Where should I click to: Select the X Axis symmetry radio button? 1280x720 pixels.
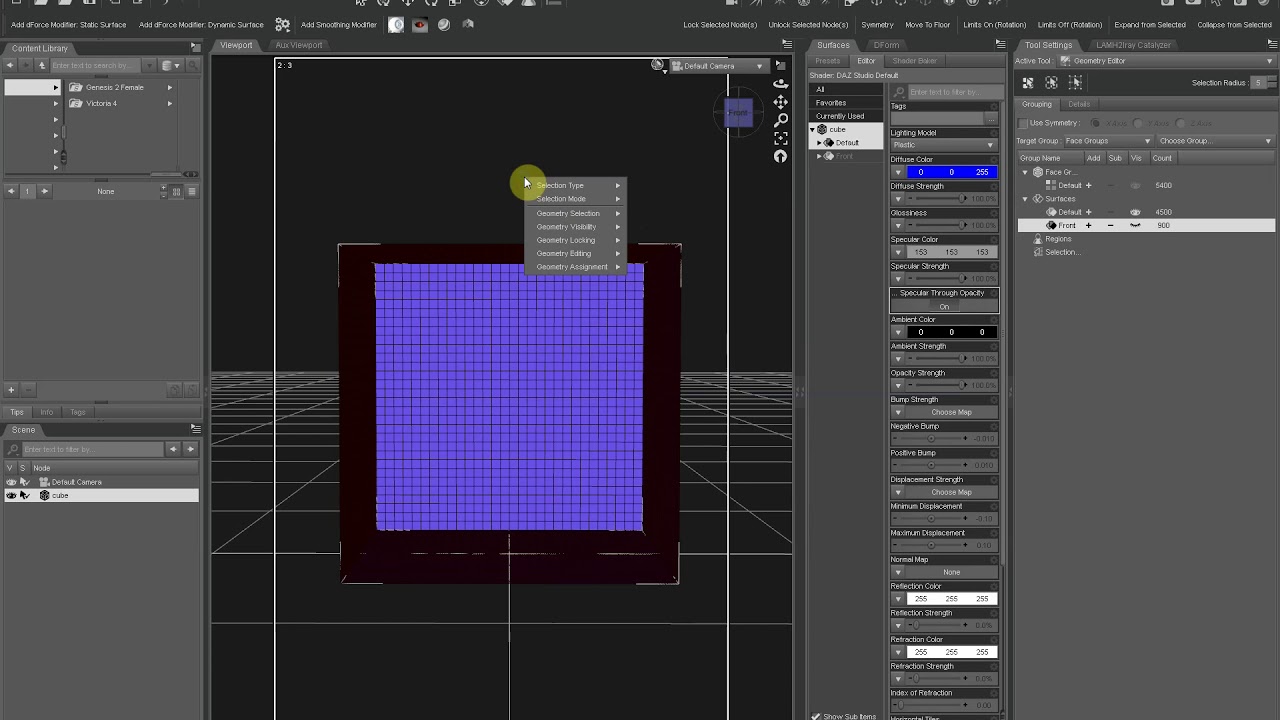coord(1095,123)
